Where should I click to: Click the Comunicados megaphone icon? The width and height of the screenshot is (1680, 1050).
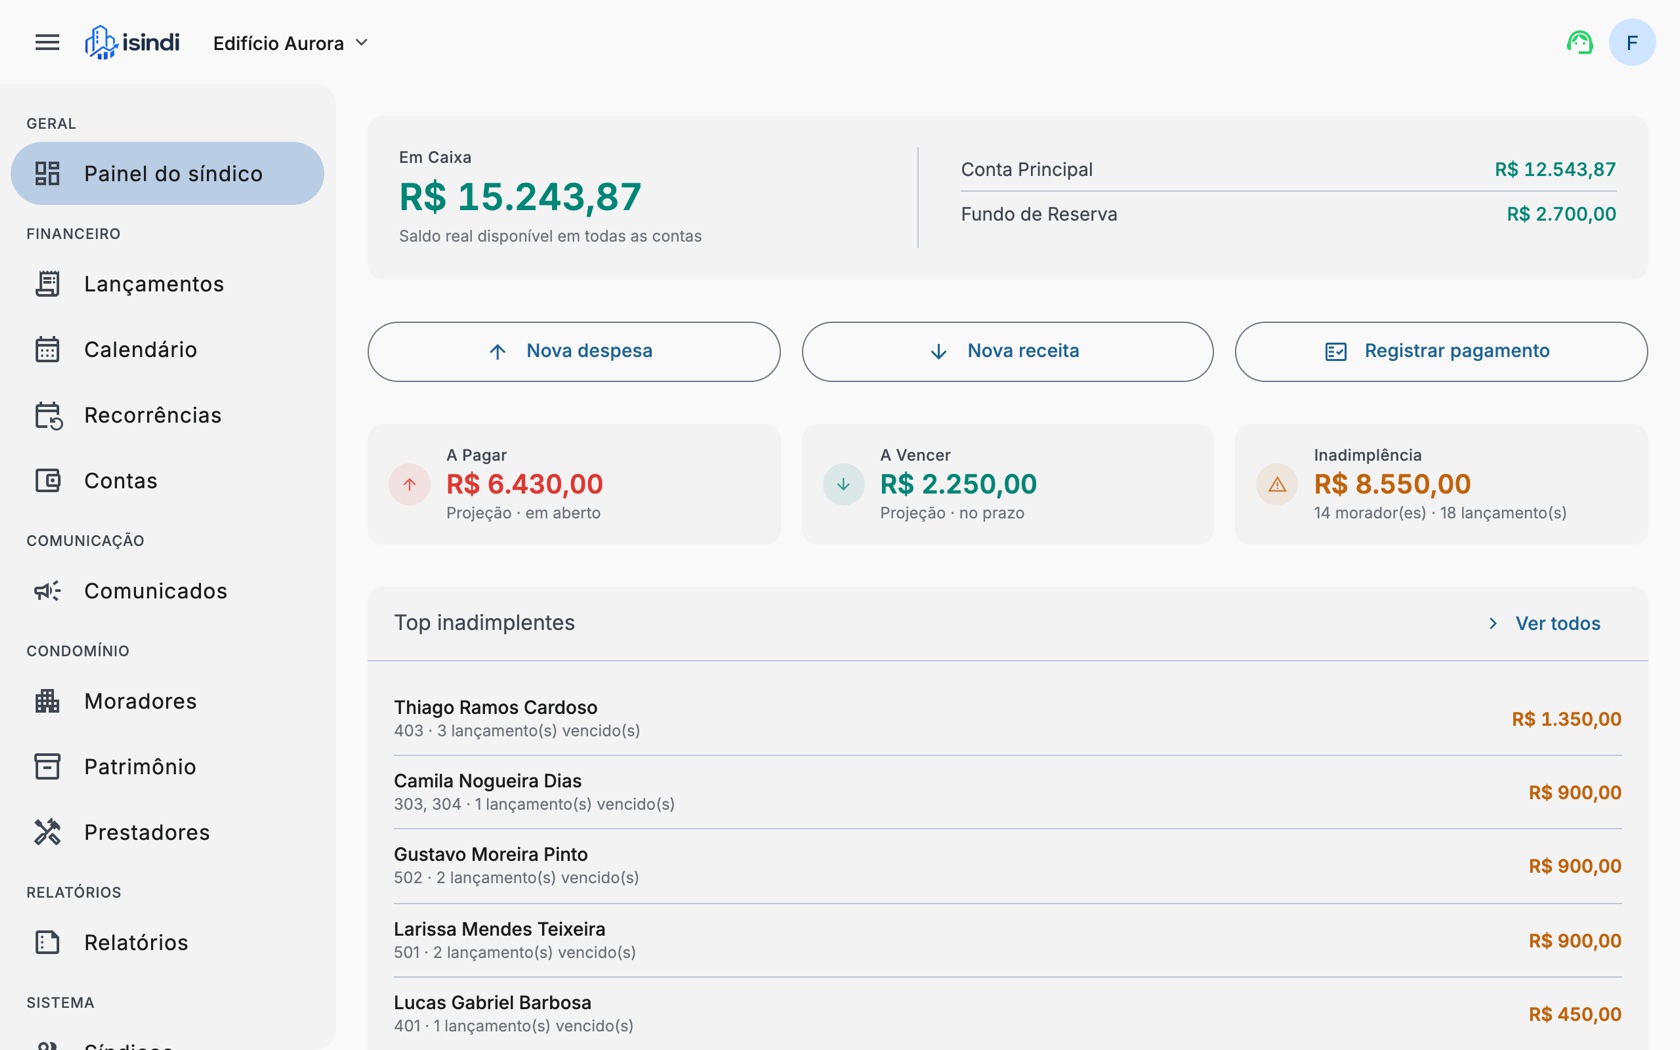click(x=47, y=591)
